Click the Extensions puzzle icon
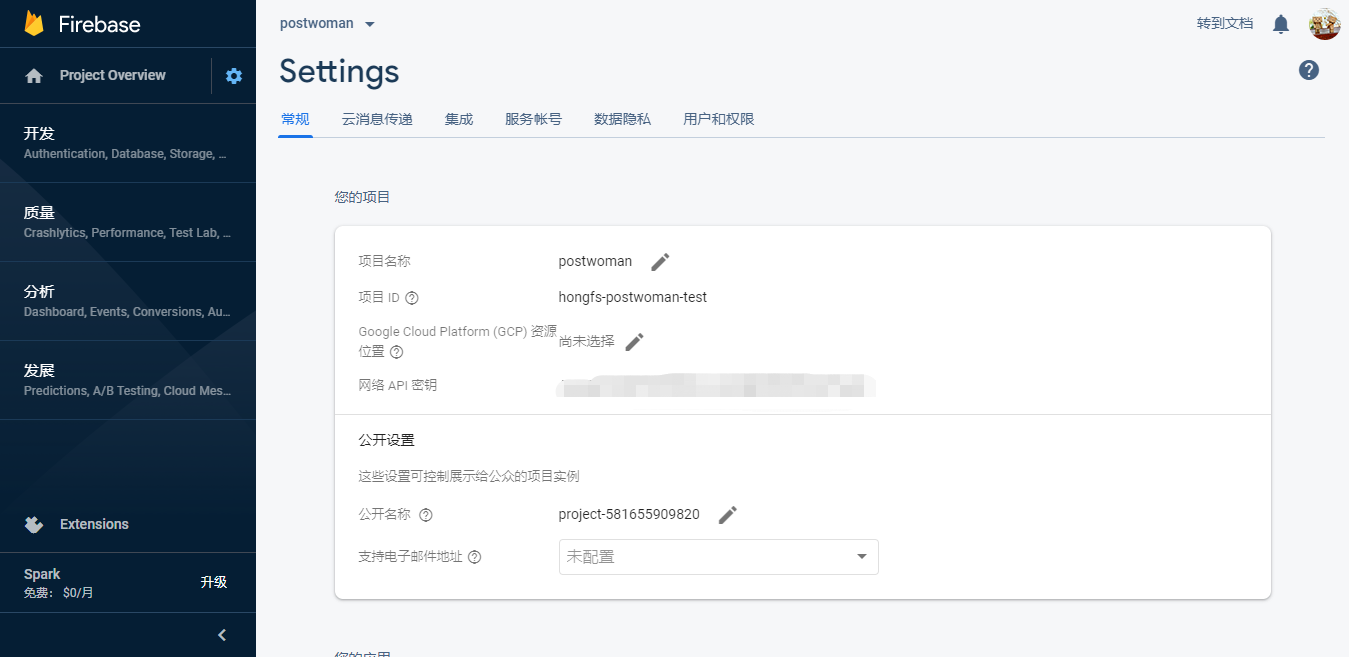The image size is (1349, 657). 34,524
